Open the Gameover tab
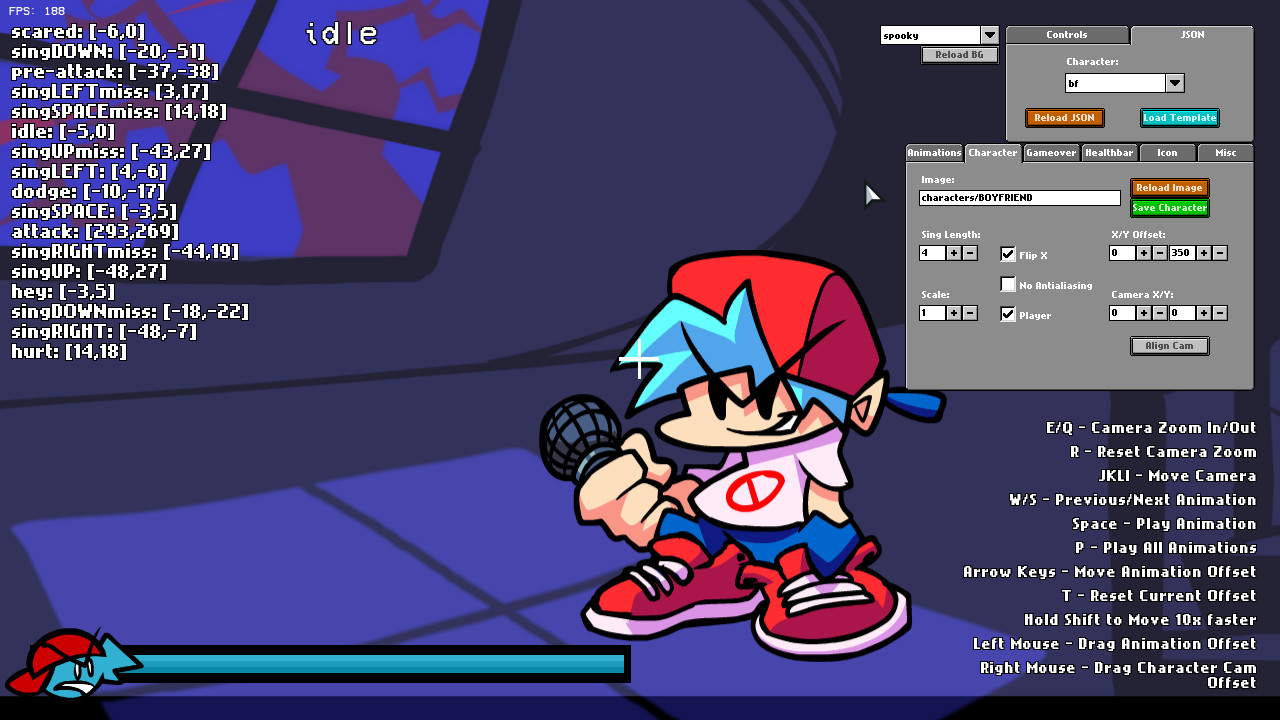Image resolution: width=1280 pixels, height=720 pixels. [x=1051, y=153]
